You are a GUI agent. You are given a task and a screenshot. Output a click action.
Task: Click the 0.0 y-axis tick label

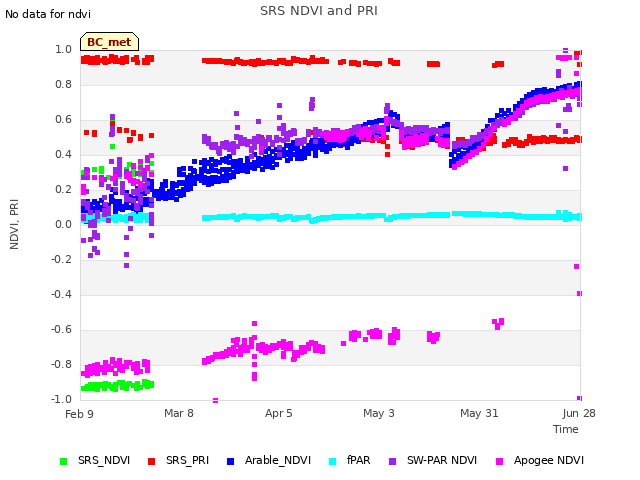pyautogui.click(x=63, y=224)
